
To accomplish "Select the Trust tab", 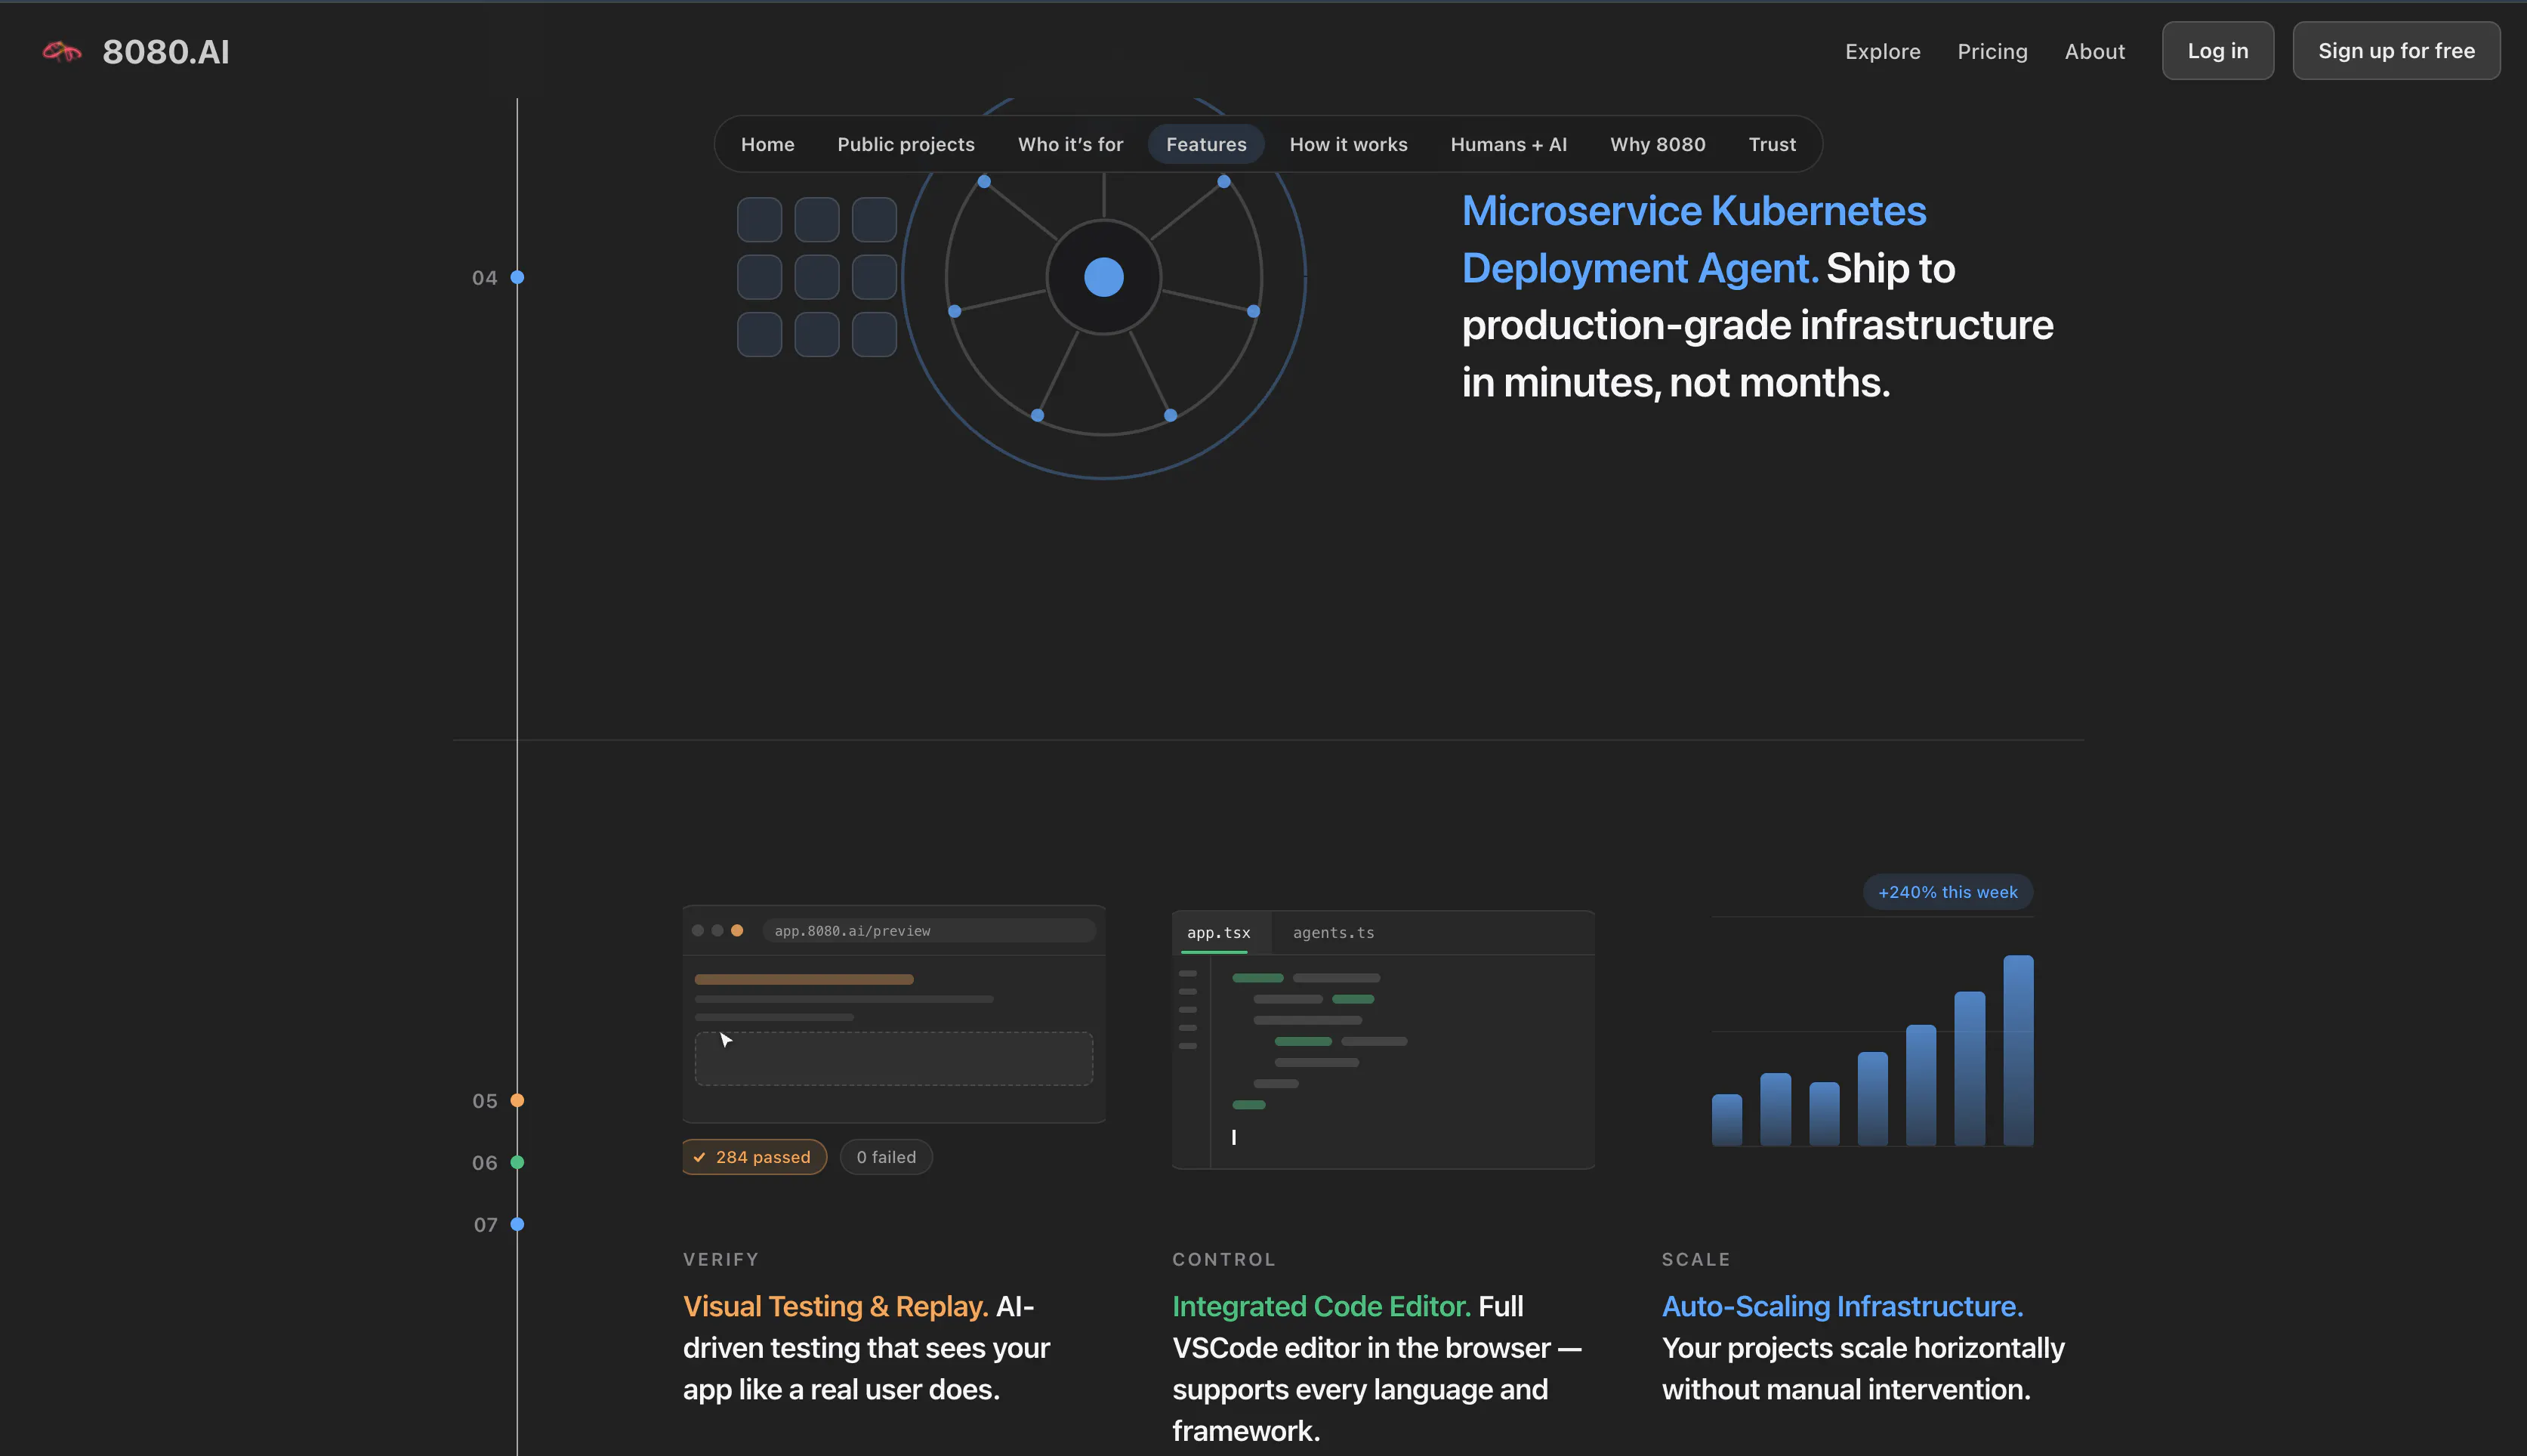I will click(x=1772, y=144).
